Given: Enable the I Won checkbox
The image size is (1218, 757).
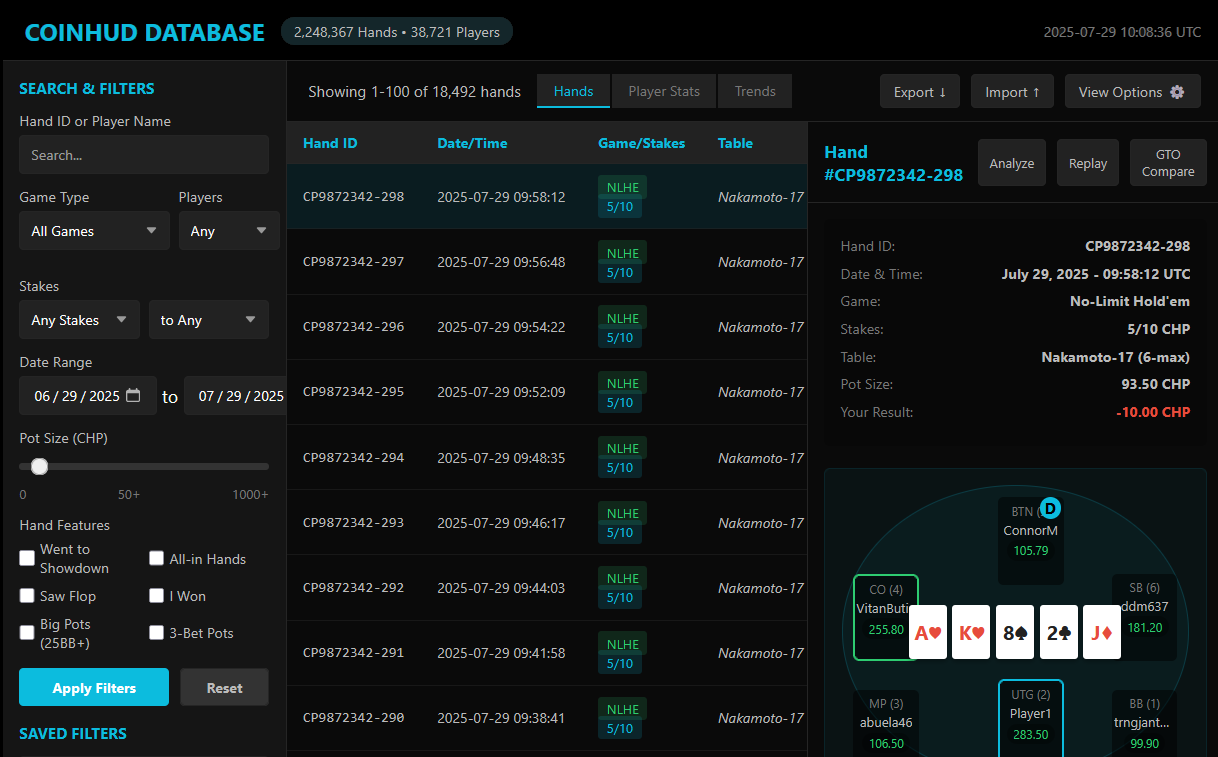Looking at the screenshot, I should 157,596.
